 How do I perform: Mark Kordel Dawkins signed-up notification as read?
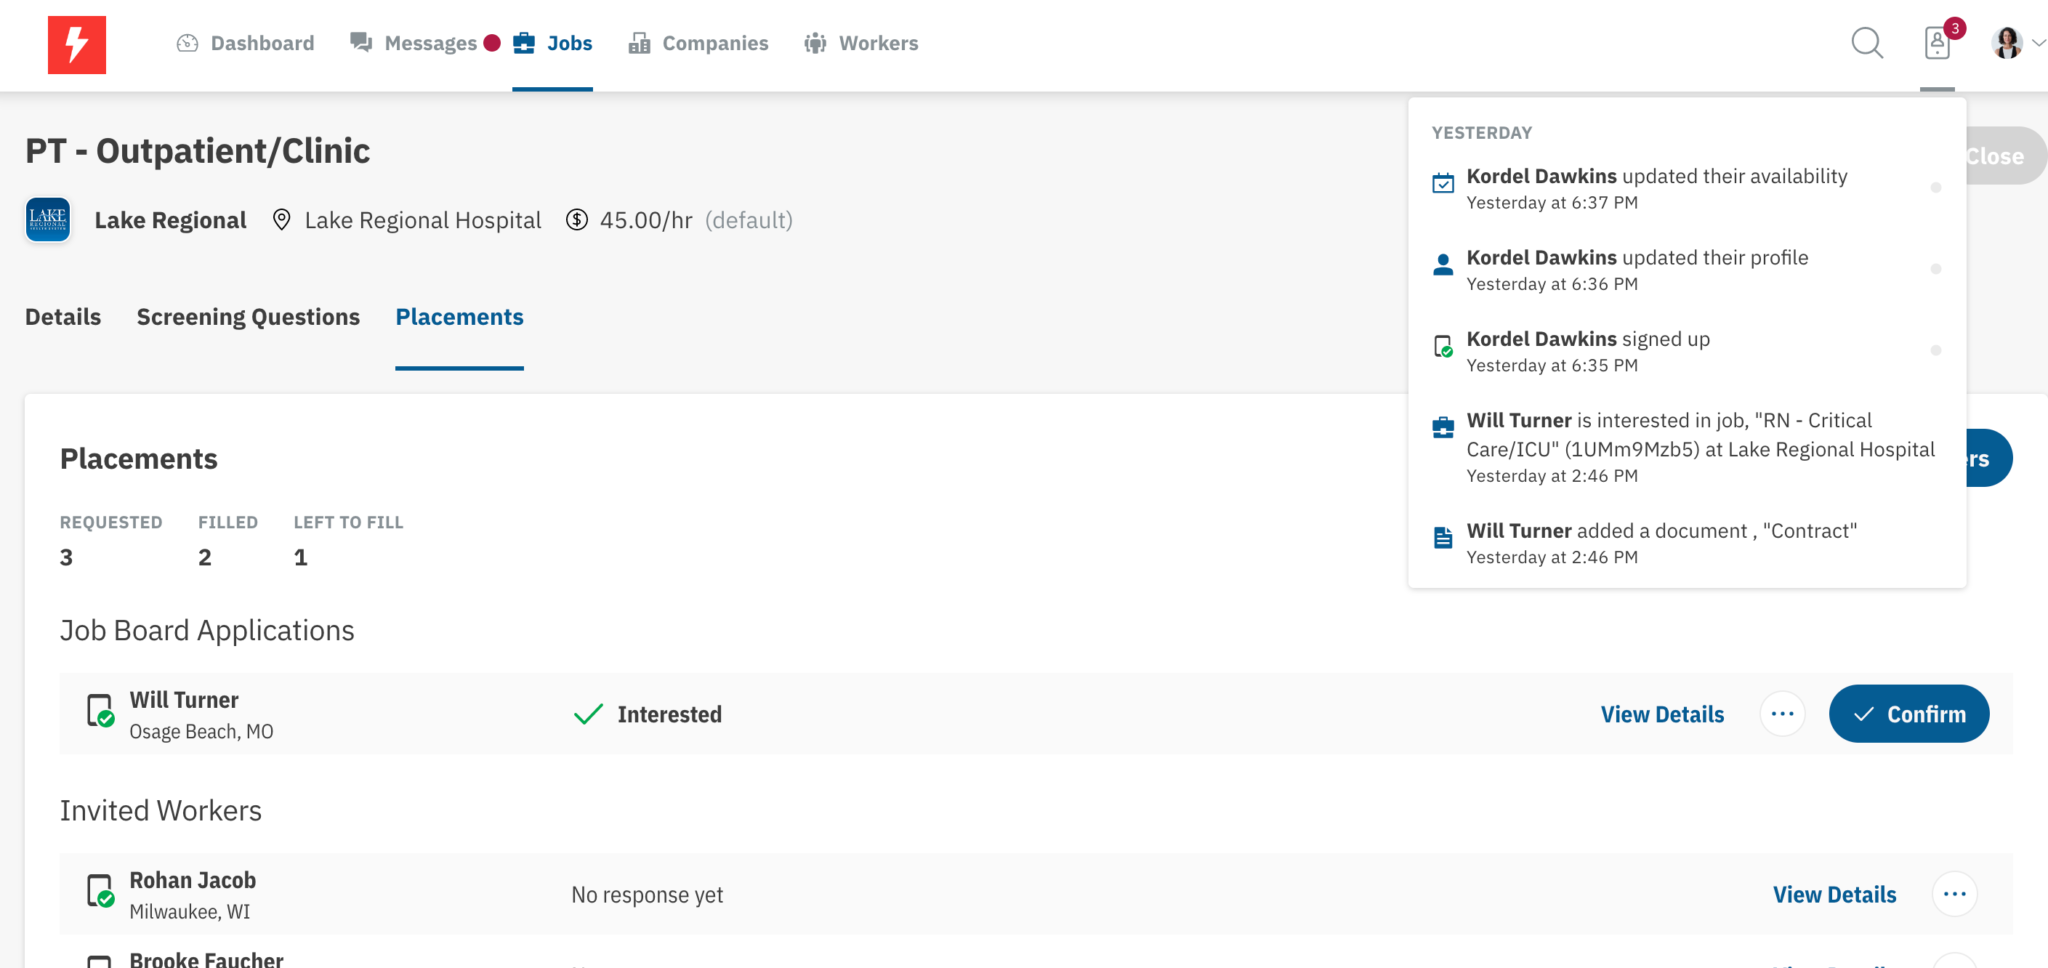click(1938, 351)
